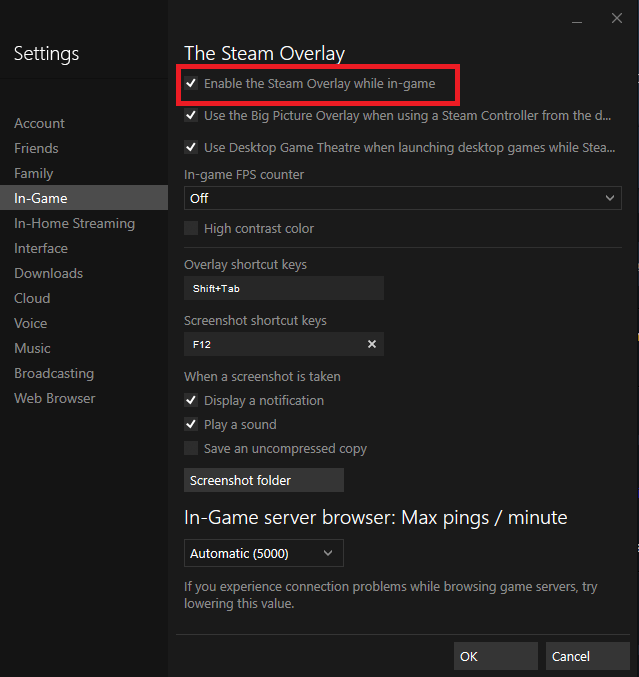Select Broadcasting in the sidebar
639x677 pixels.
point(54,374)
